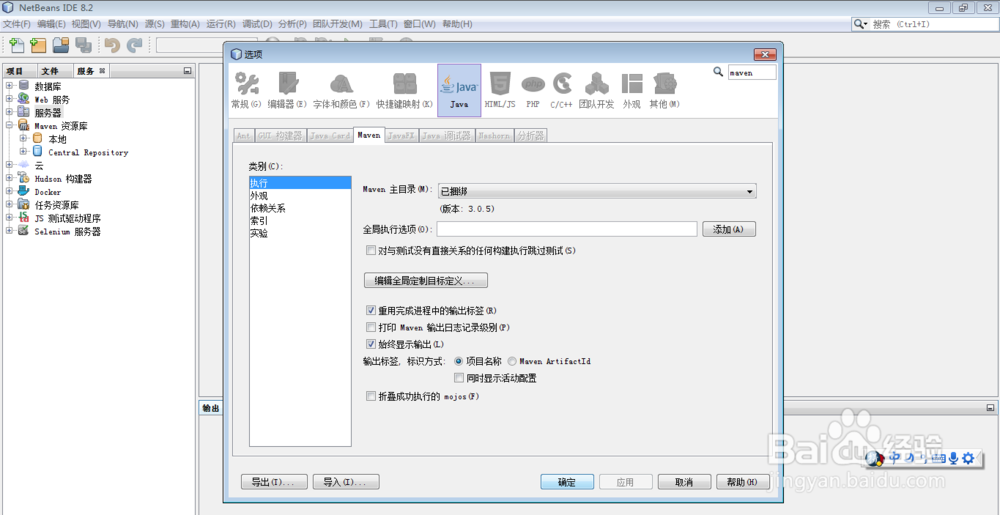Click the Help (帮助) button
1000x515 pixels.
point(742,482)
